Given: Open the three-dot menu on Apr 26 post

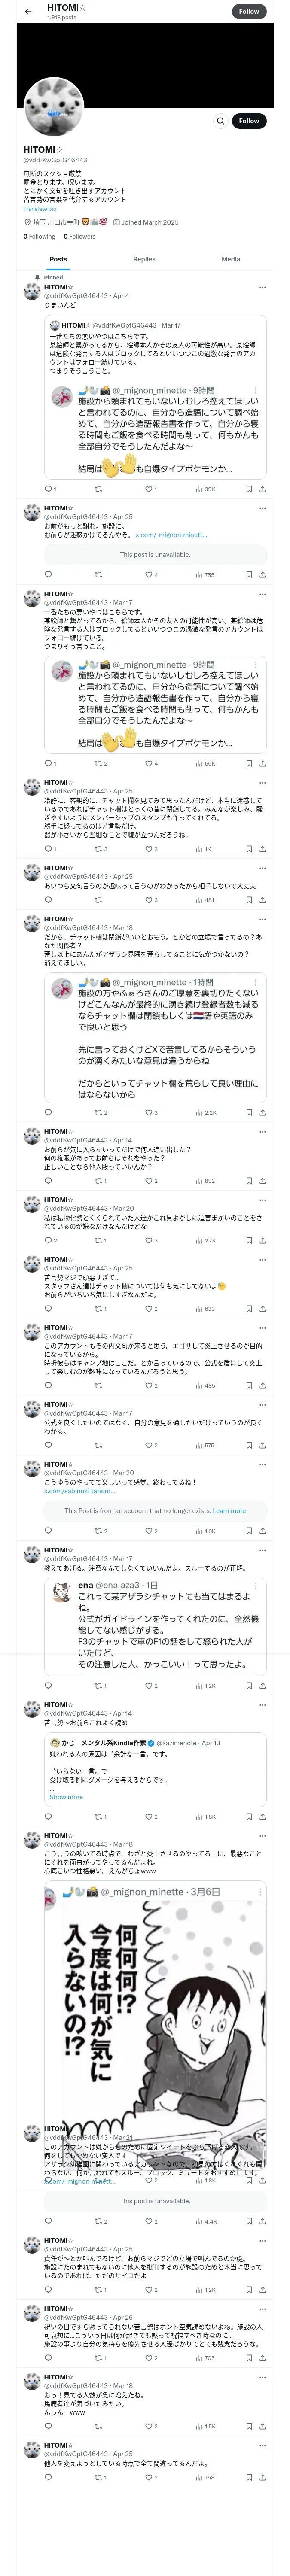Looking at the screenshot, I should pos(262,2309).
